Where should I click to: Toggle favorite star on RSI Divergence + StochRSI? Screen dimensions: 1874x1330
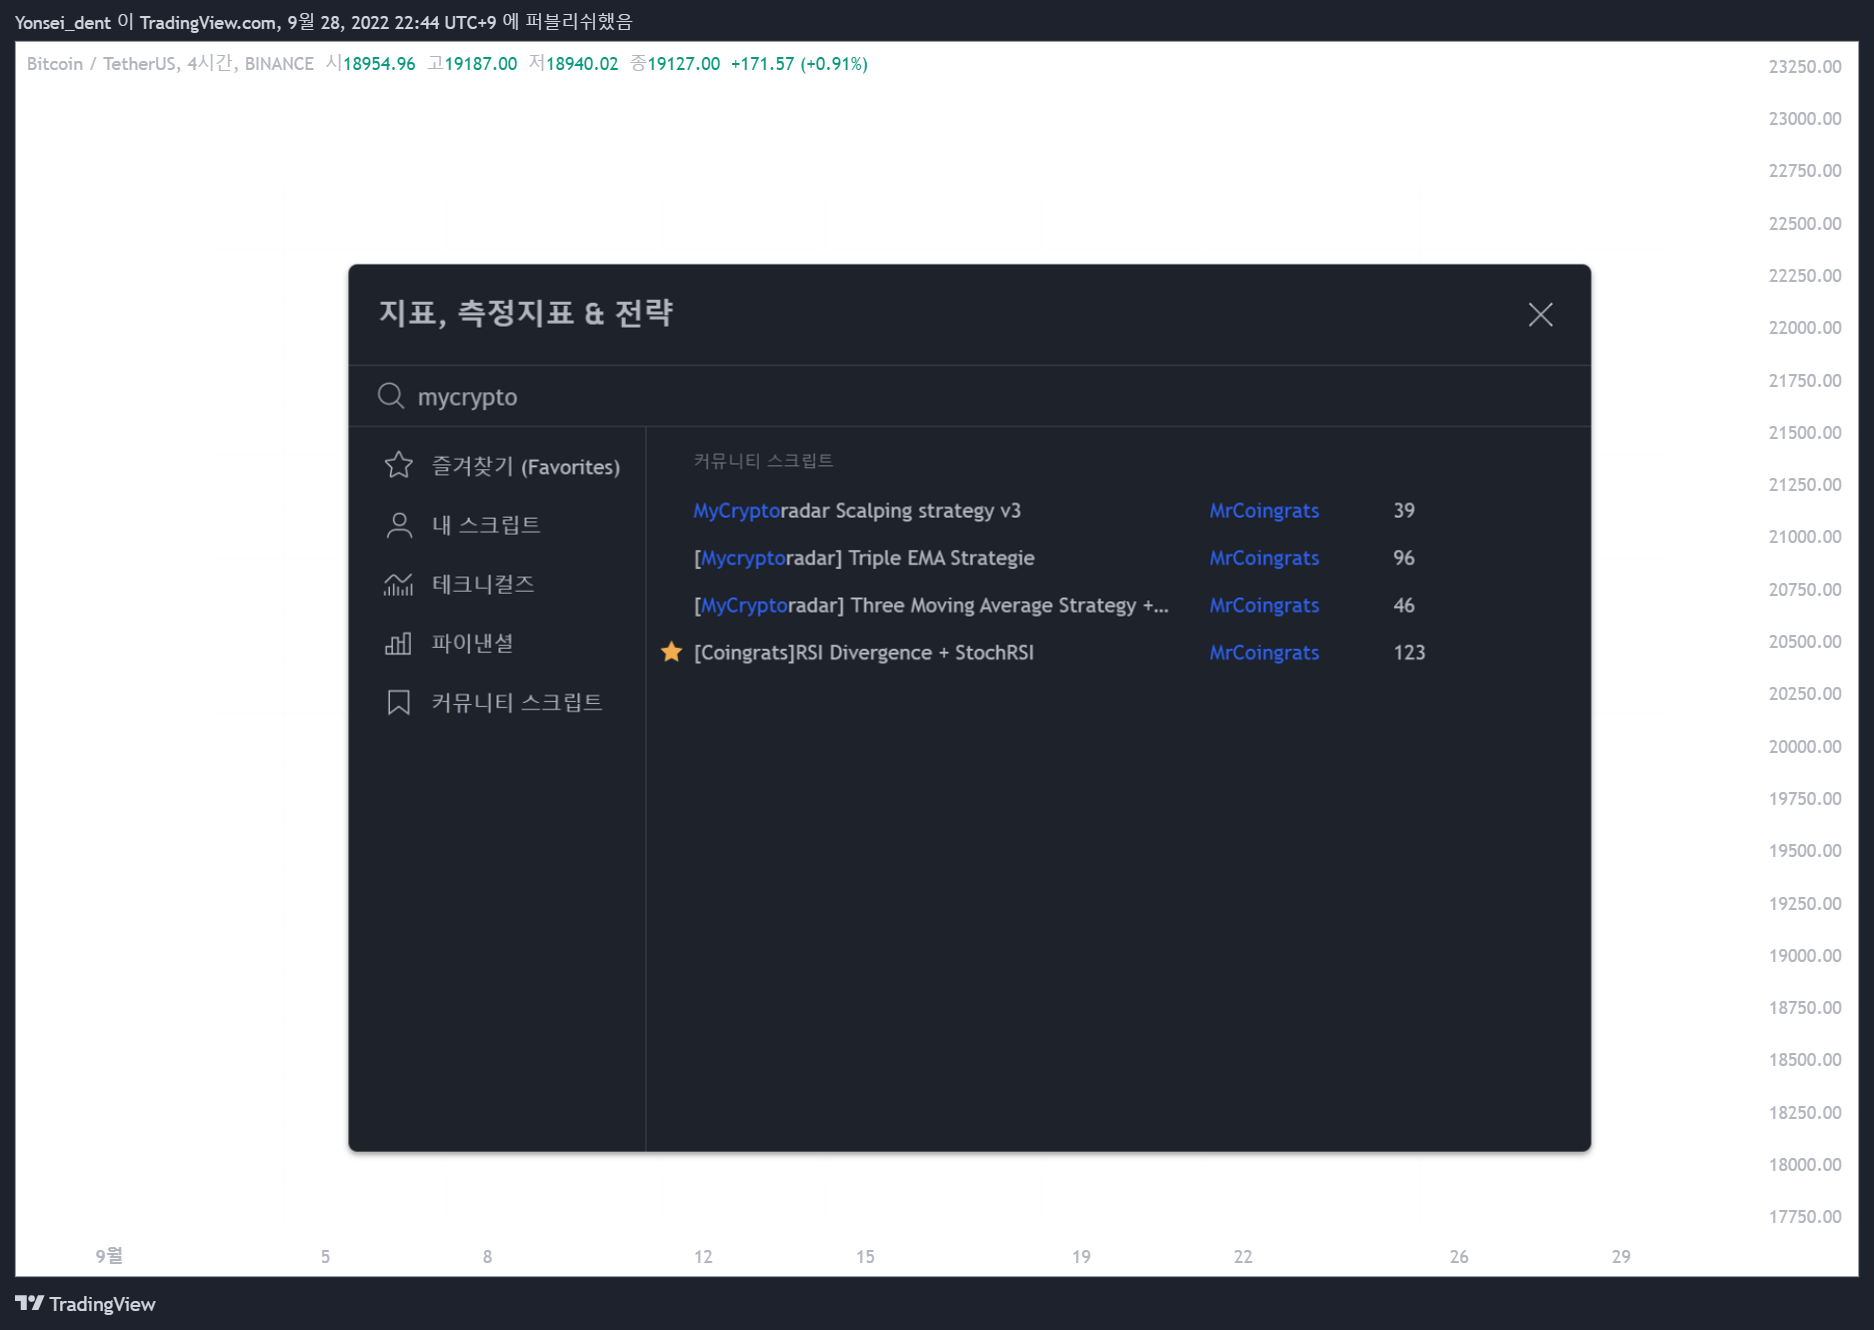(671, 652)
